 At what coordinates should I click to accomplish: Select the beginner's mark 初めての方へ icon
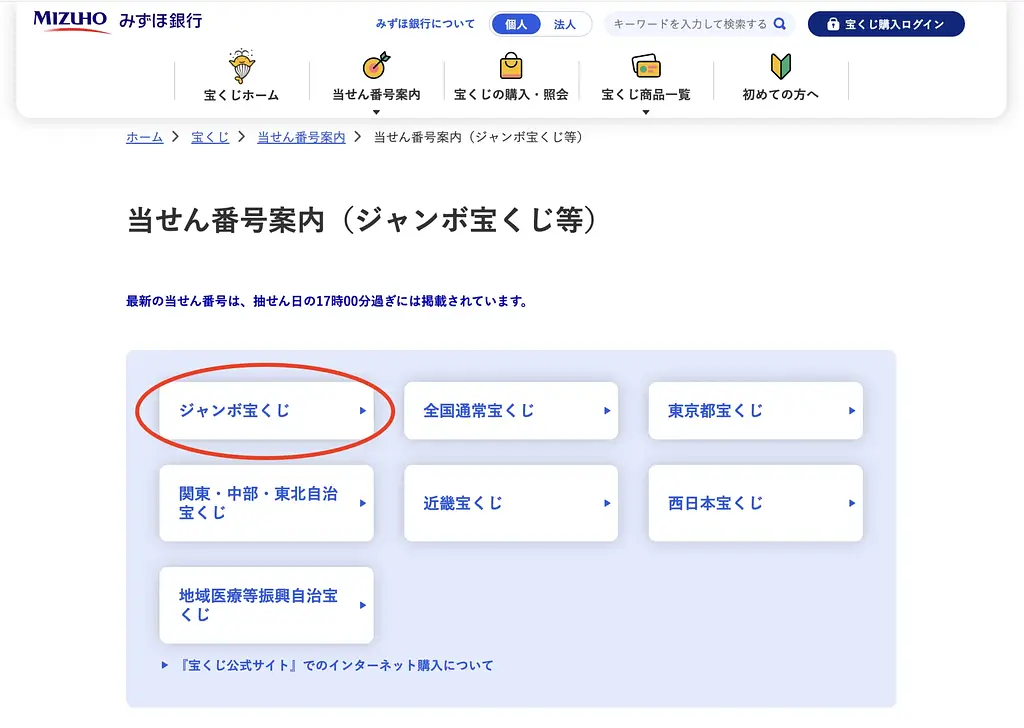780,66
